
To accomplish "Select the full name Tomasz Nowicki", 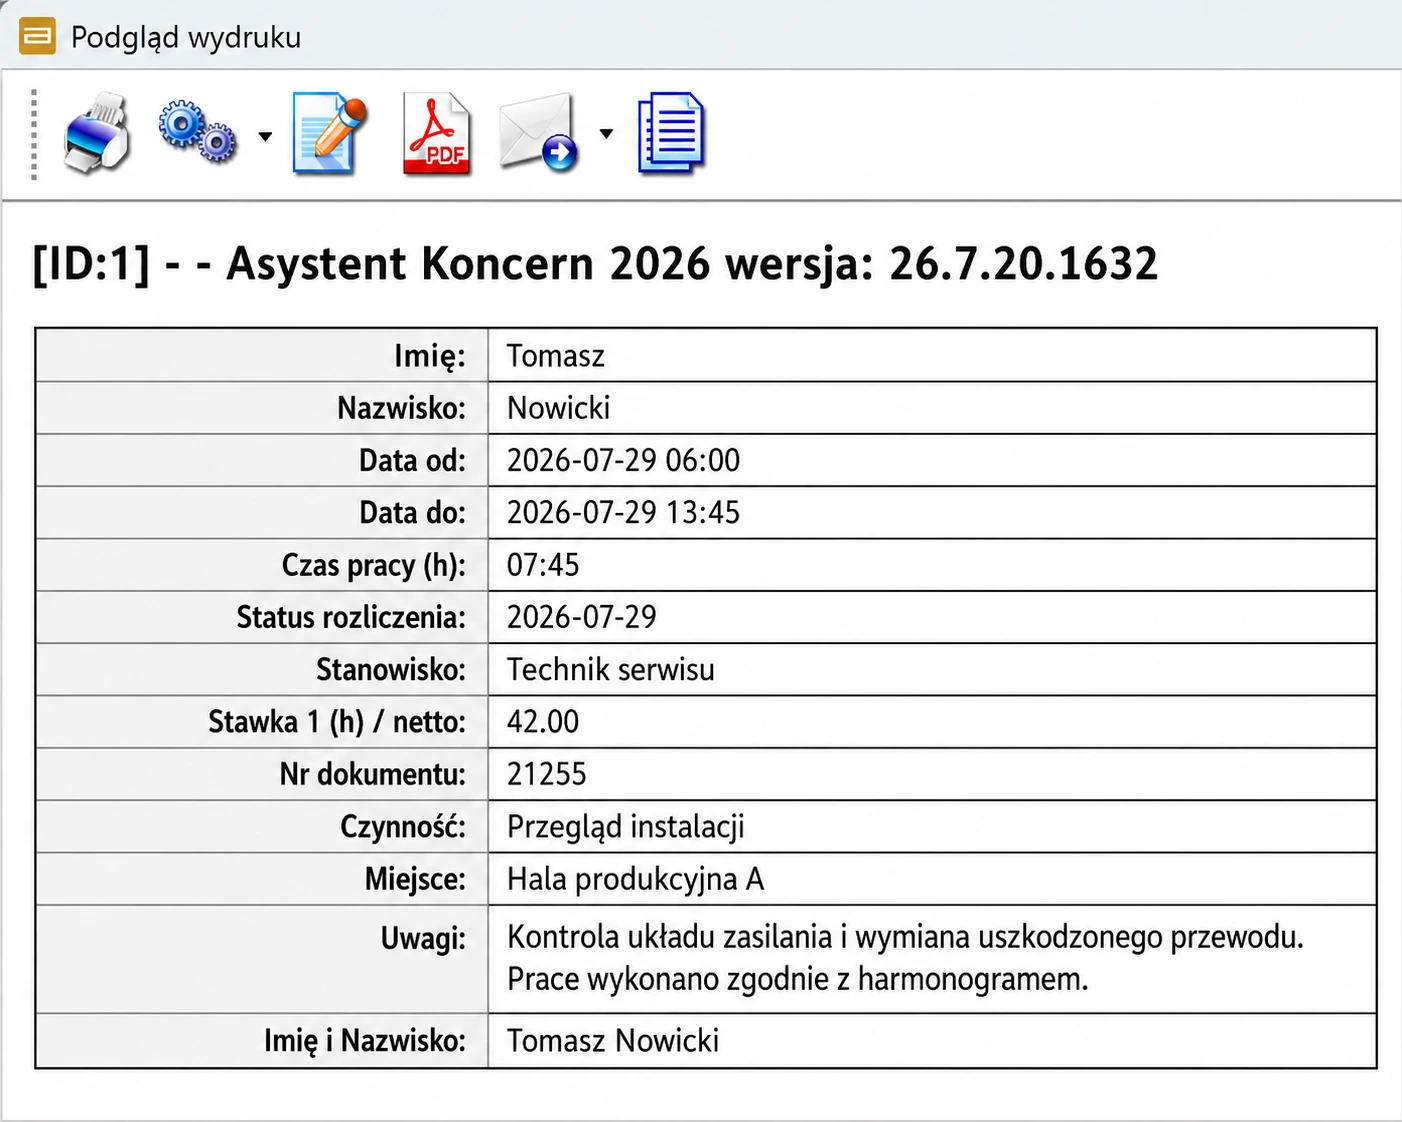I will (x=613, y=1041).
